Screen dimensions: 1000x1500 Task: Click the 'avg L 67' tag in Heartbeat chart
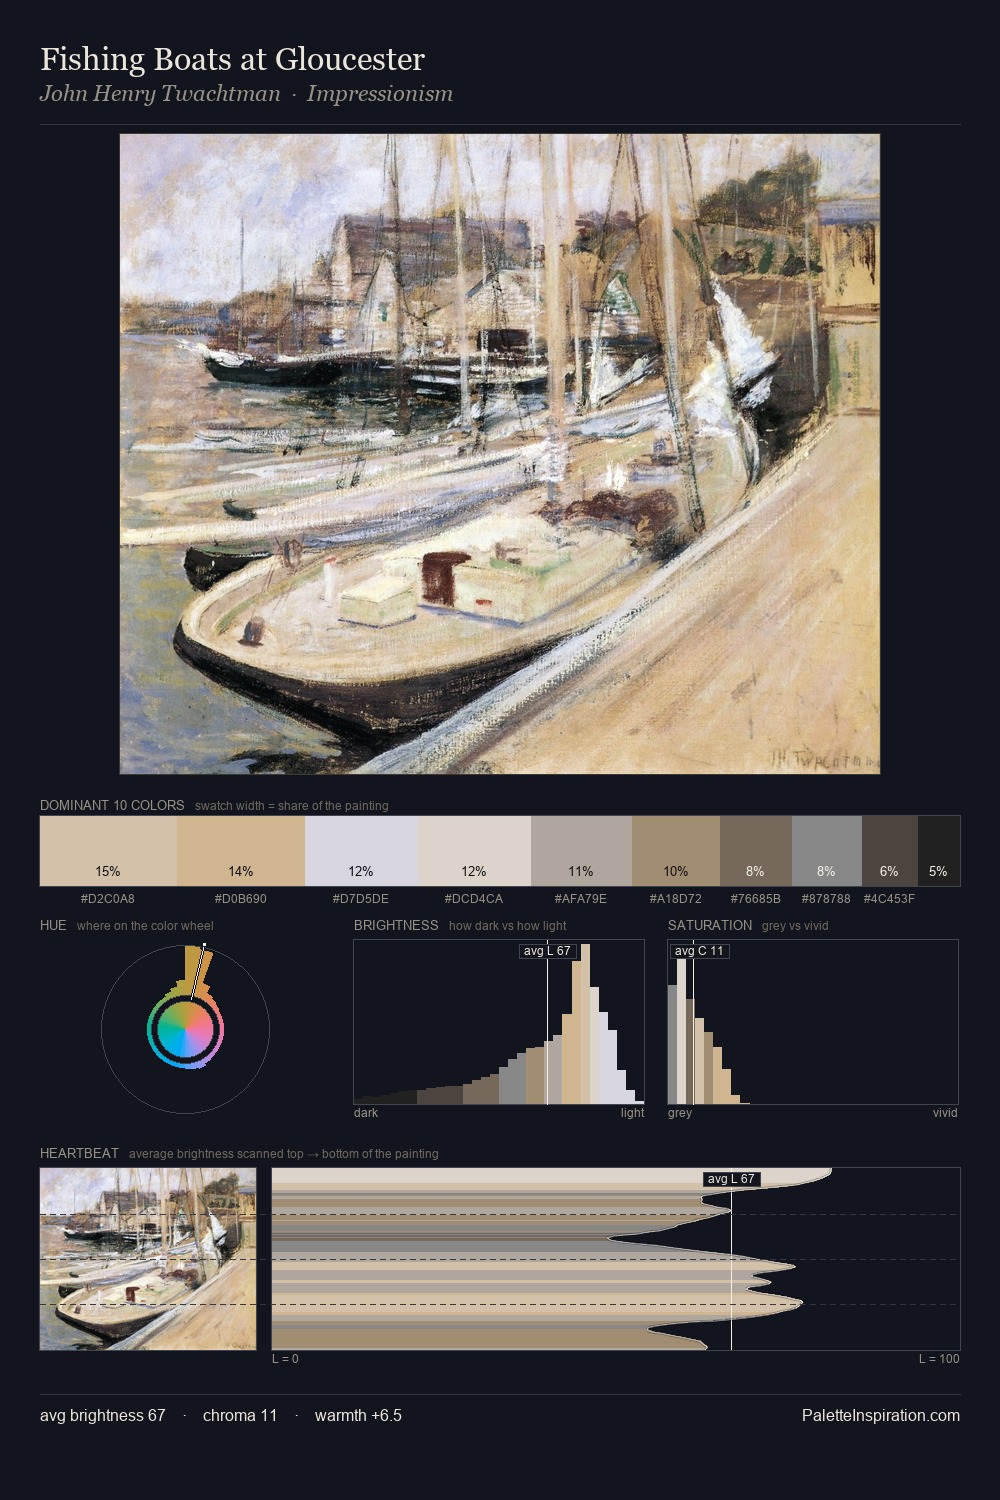pyautogui.click(x=732, y=1179)
